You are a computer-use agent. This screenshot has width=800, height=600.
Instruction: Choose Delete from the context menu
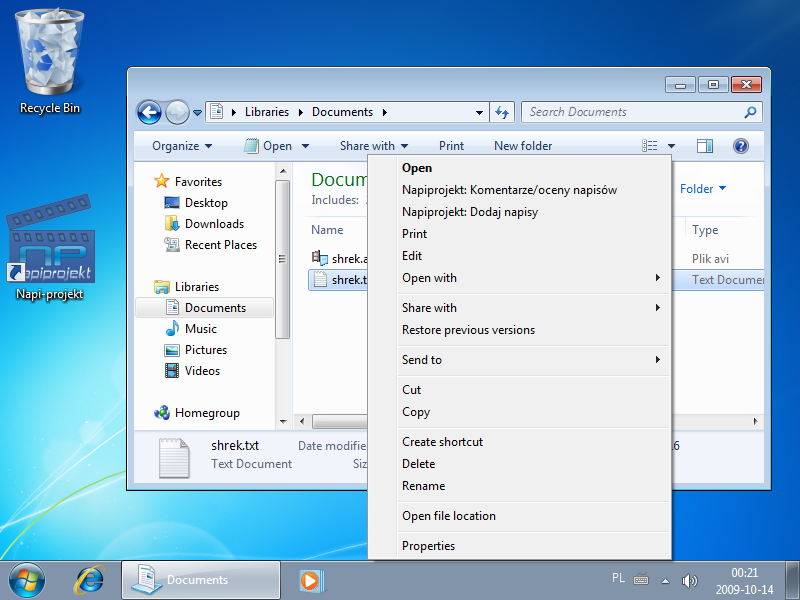click(534, 464)
